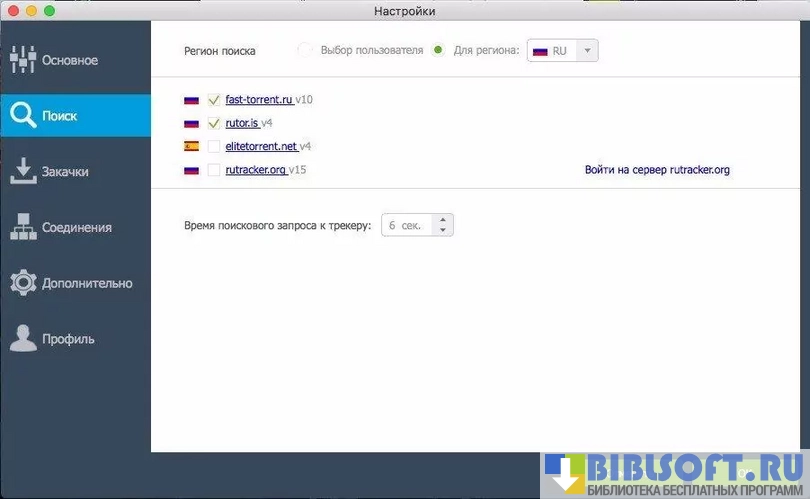
Task: Click the Закачки download icon
Action: click(x=22, y=172)
